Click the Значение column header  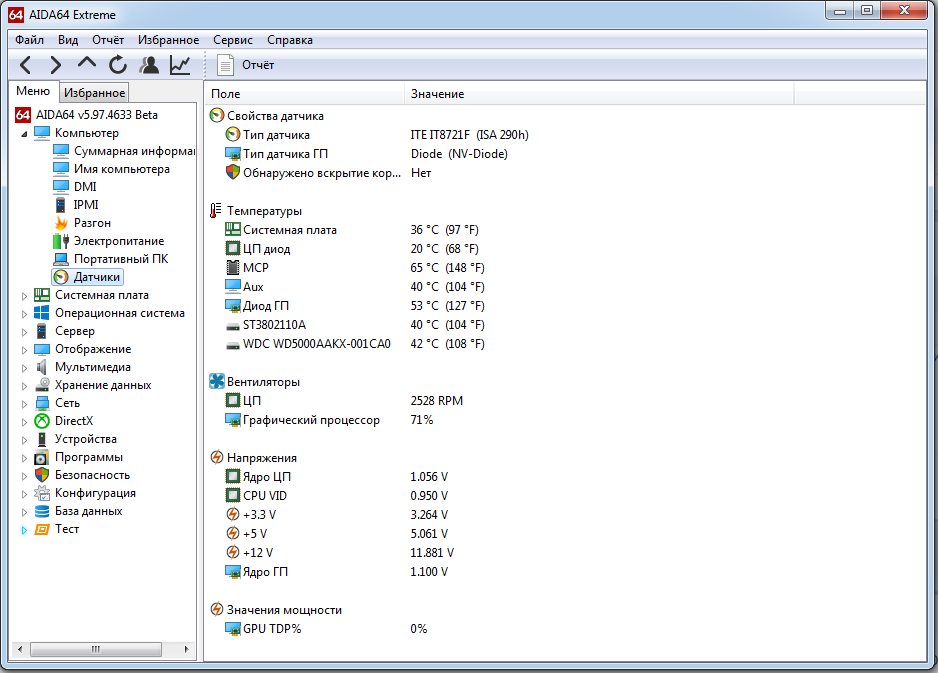437,94
